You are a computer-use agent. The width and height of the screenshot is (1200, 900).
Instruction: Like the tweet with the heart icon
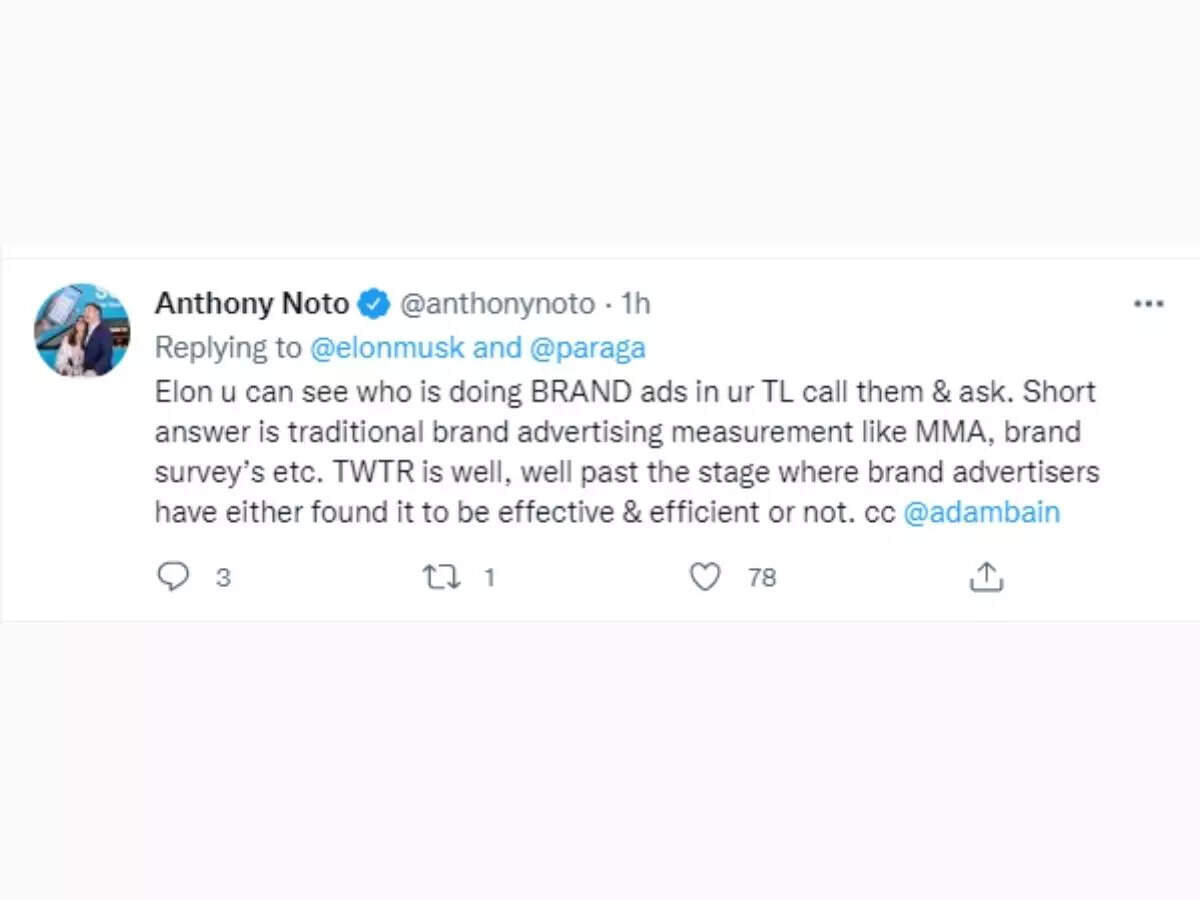click(705, 577)
